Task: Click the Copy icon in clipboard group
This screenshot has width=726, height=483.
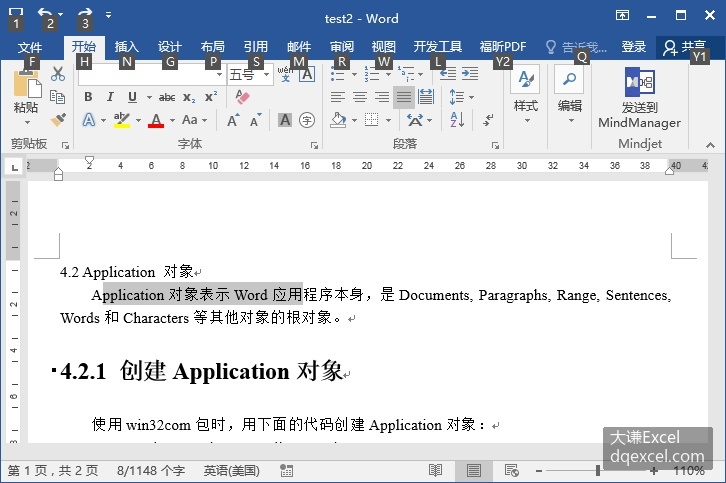Action: 57,97
